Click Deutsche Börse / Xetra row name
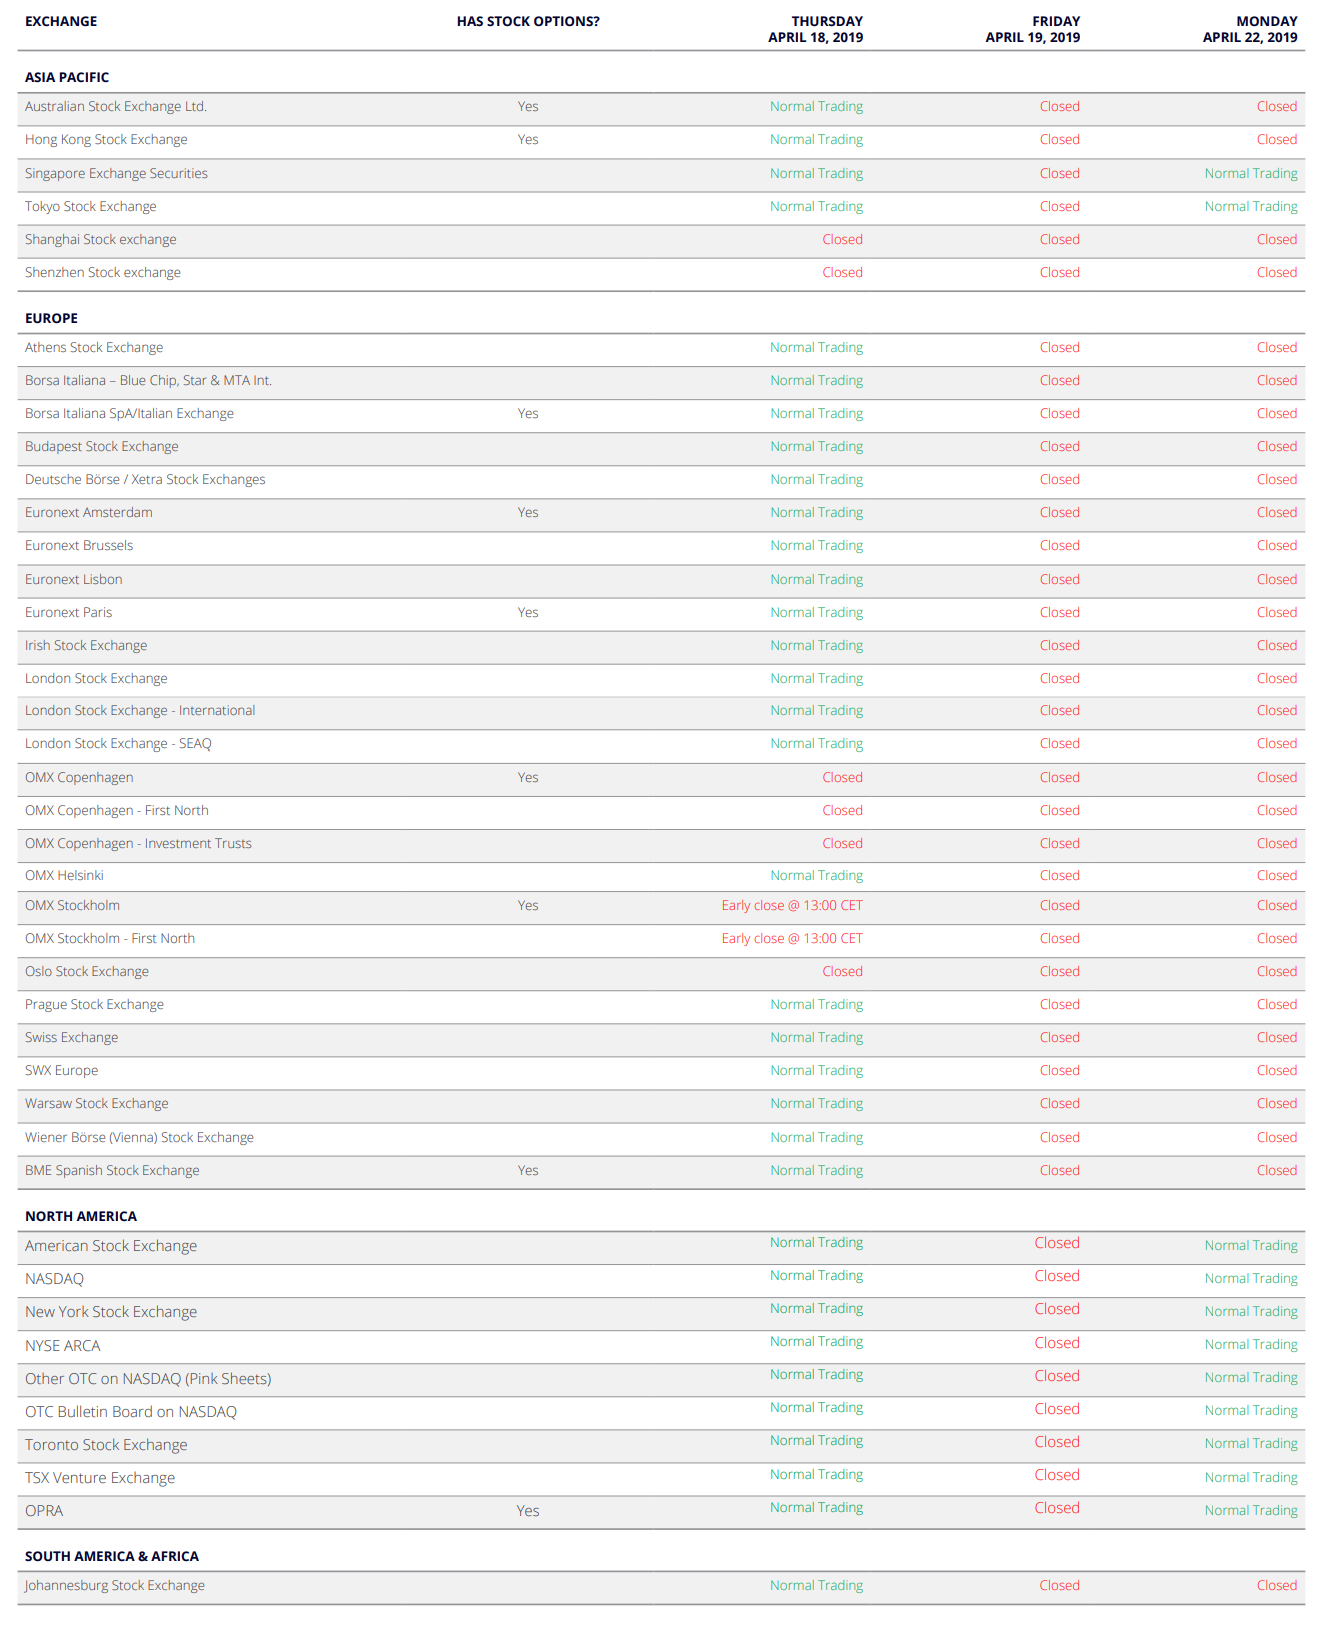Screen dimensions: 1326x1630 pos(145,479)
